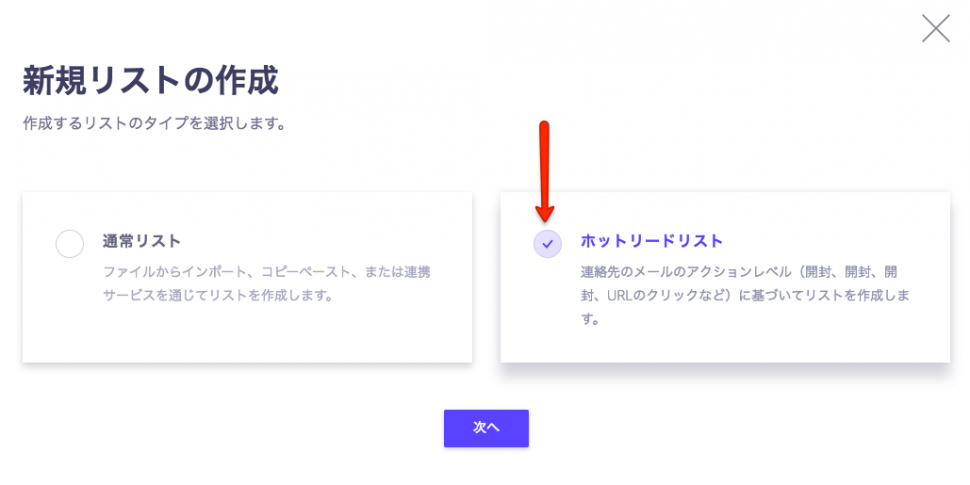This screenshot has height=485, width=970.
Task: Click empty space at bottom of ホットリードリスト card
Action: pyautogui.click(x=725, y=347)
